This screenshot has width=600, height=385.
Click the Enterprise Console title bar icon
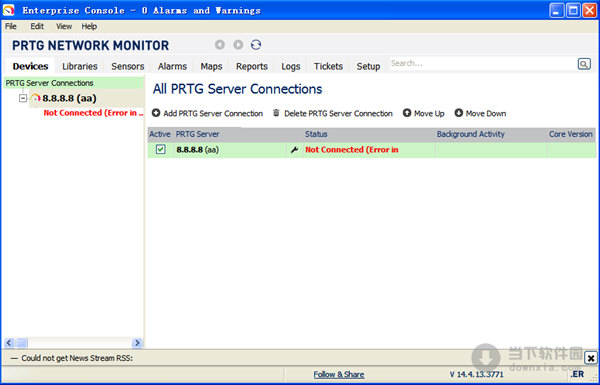click(x=8, y=10)
